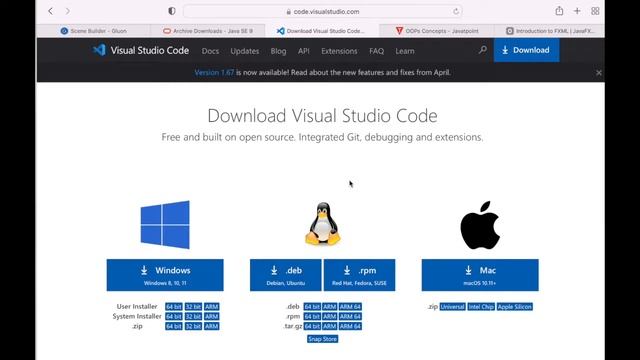Select Linux .rpm 64 bit
This screenshot has height=360, width=640.
(312, 316)
